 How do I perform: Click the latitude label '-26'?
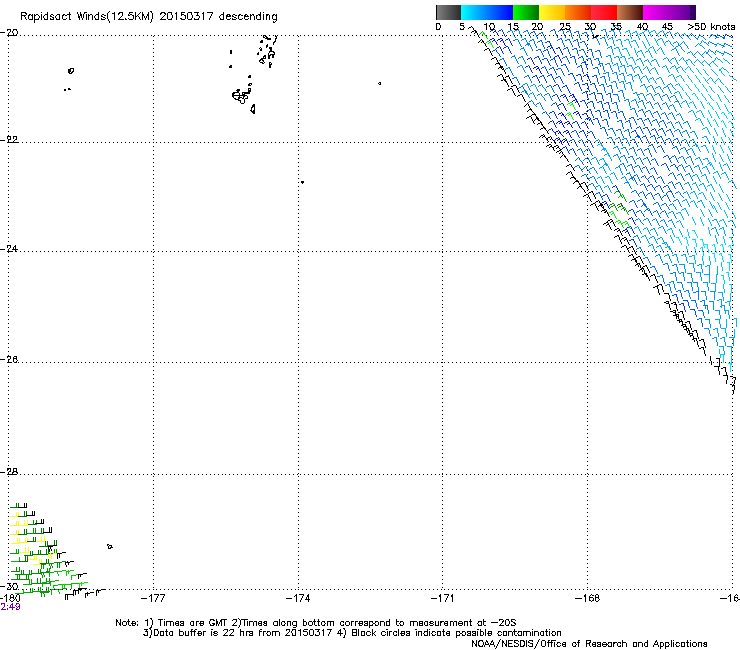9,360
